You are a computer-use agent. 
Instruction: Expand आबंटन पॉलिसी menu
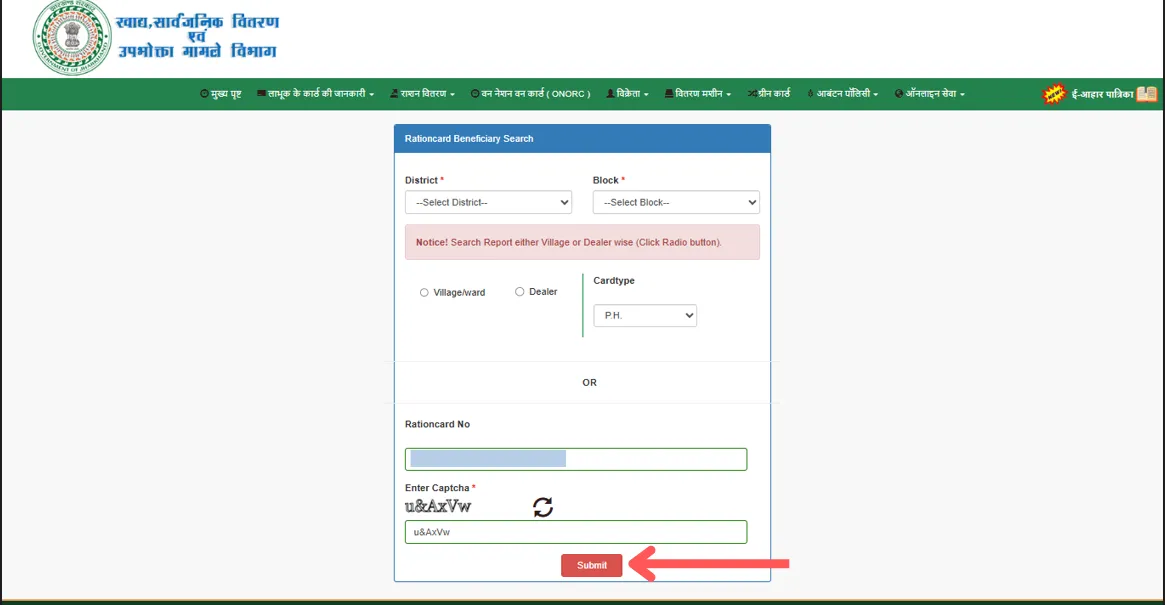(x=843, y=94)
